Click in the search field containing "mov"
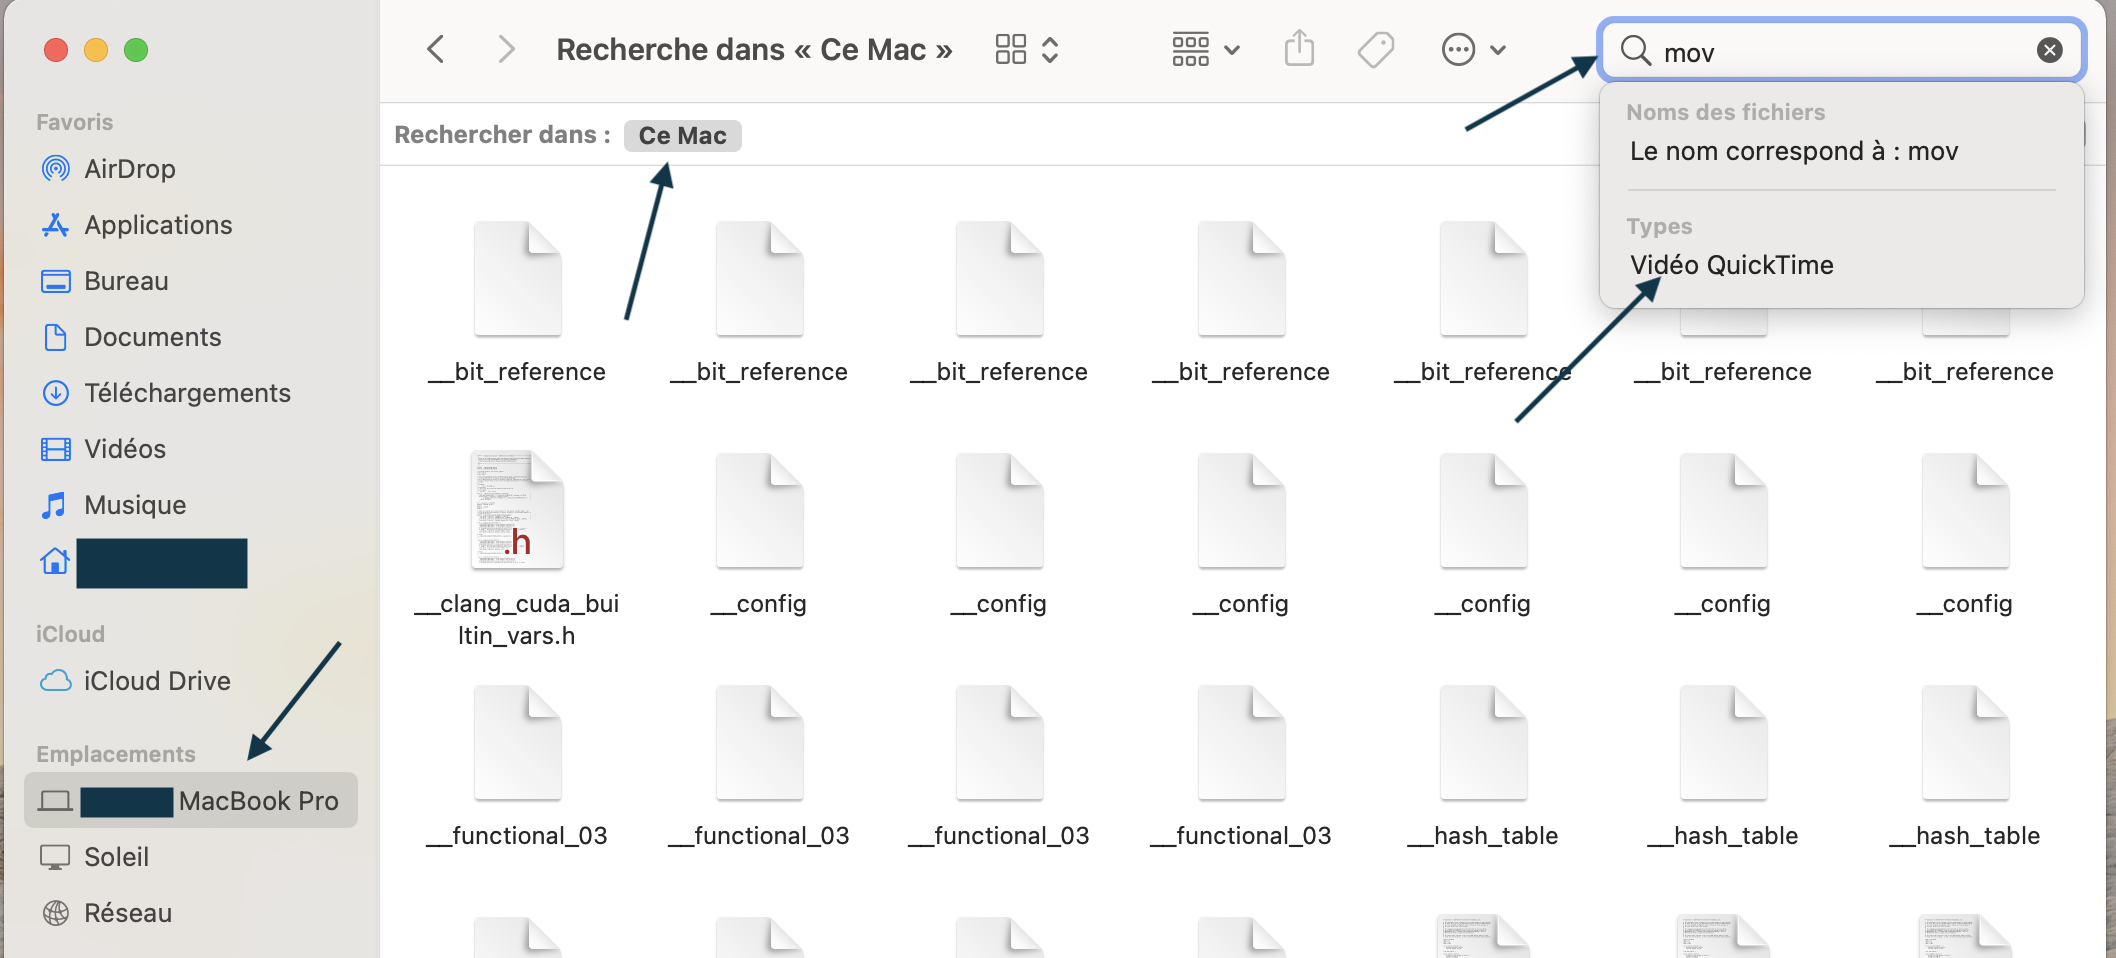The width and height of the screenshot is (2116, 958). pos(1840,52)
